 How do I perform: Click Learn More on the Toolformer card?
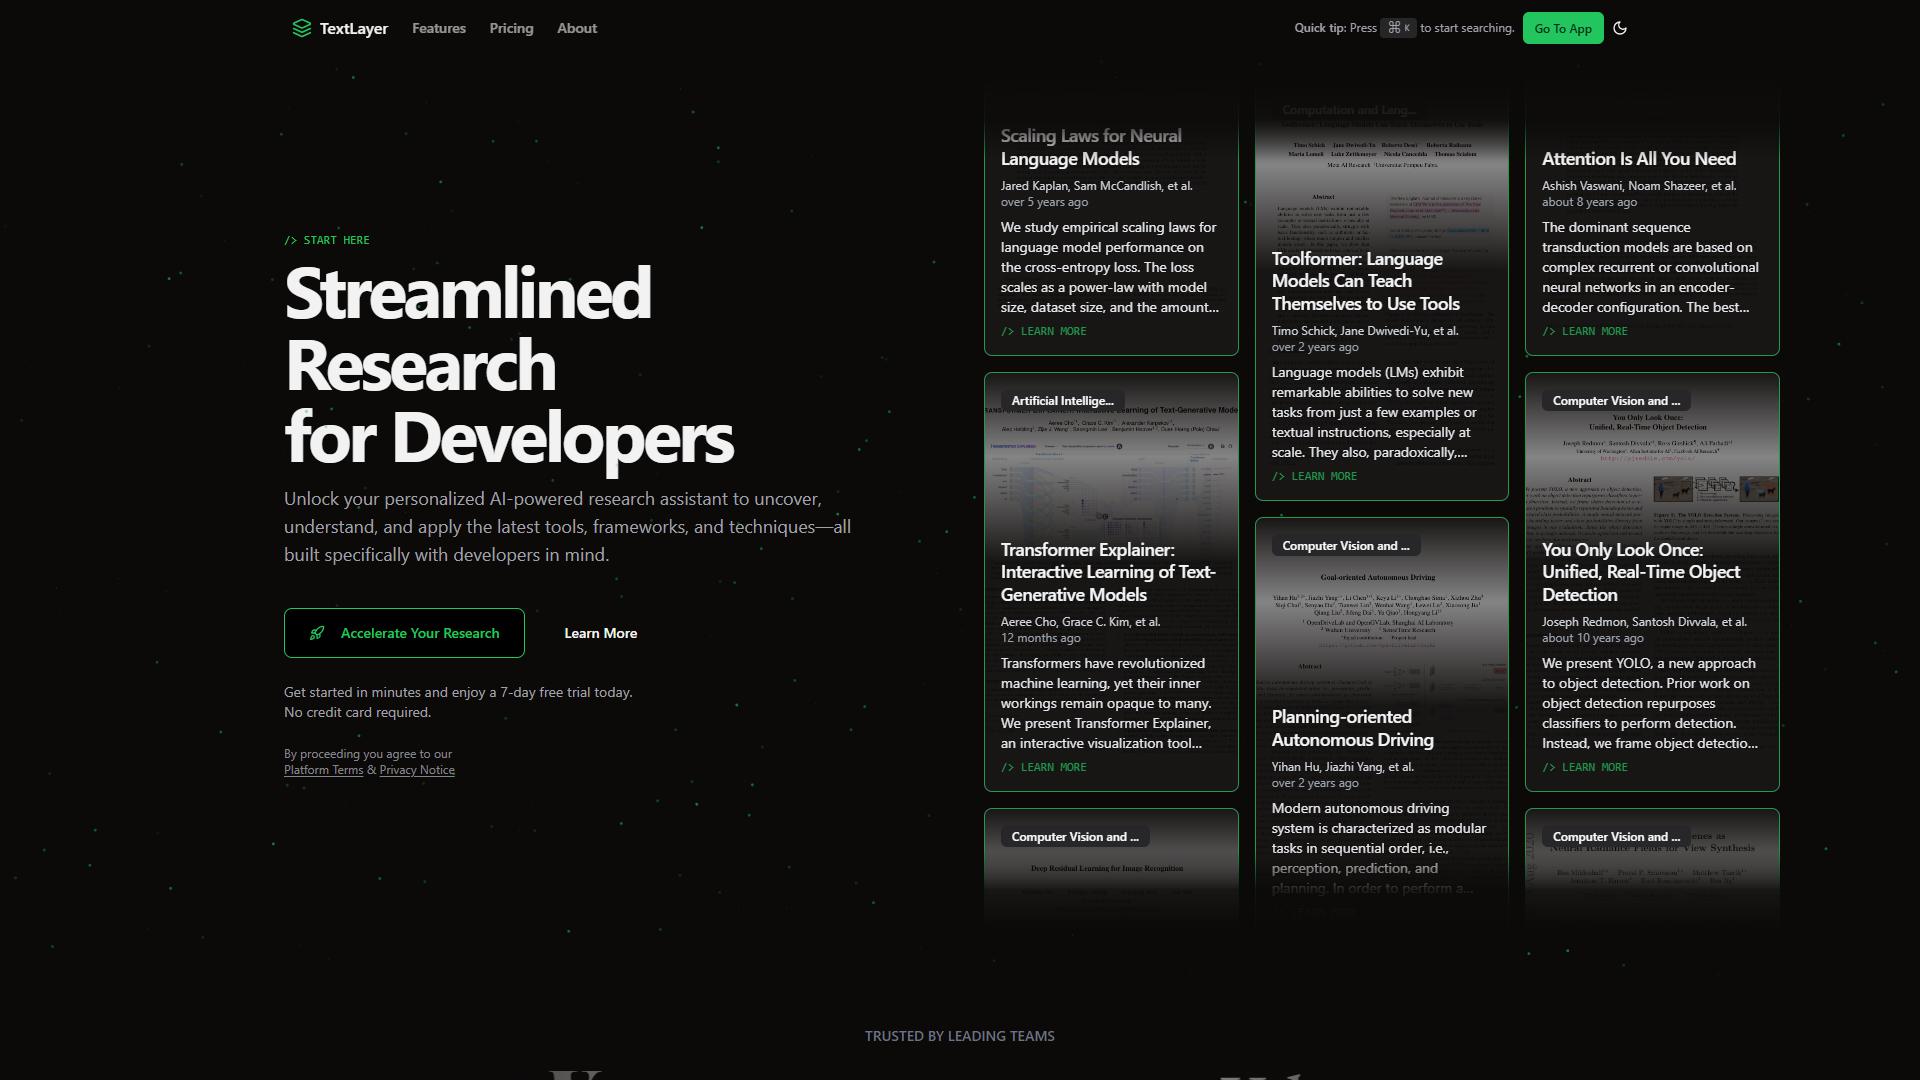point(1314,476)
